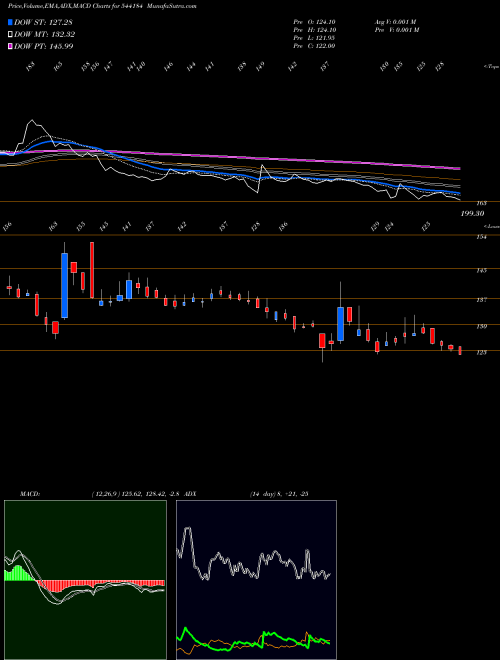Click the 154 price axis label
The width and height of the screenshot is (500, 660).
tap(482, 237)
